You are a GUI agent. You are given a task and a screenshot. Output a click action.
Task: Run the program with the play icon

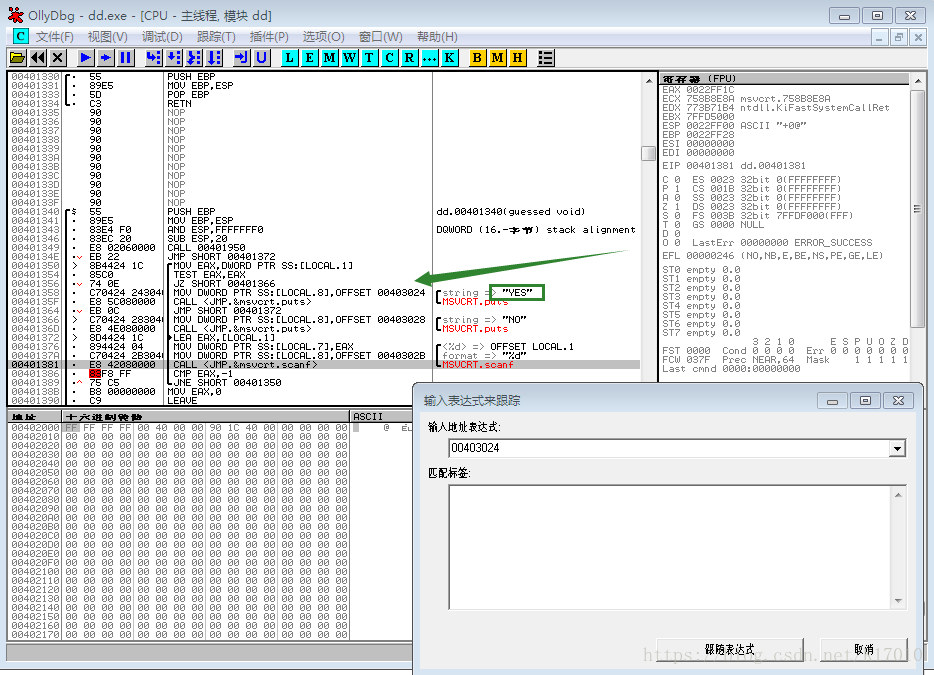[85, 58]
